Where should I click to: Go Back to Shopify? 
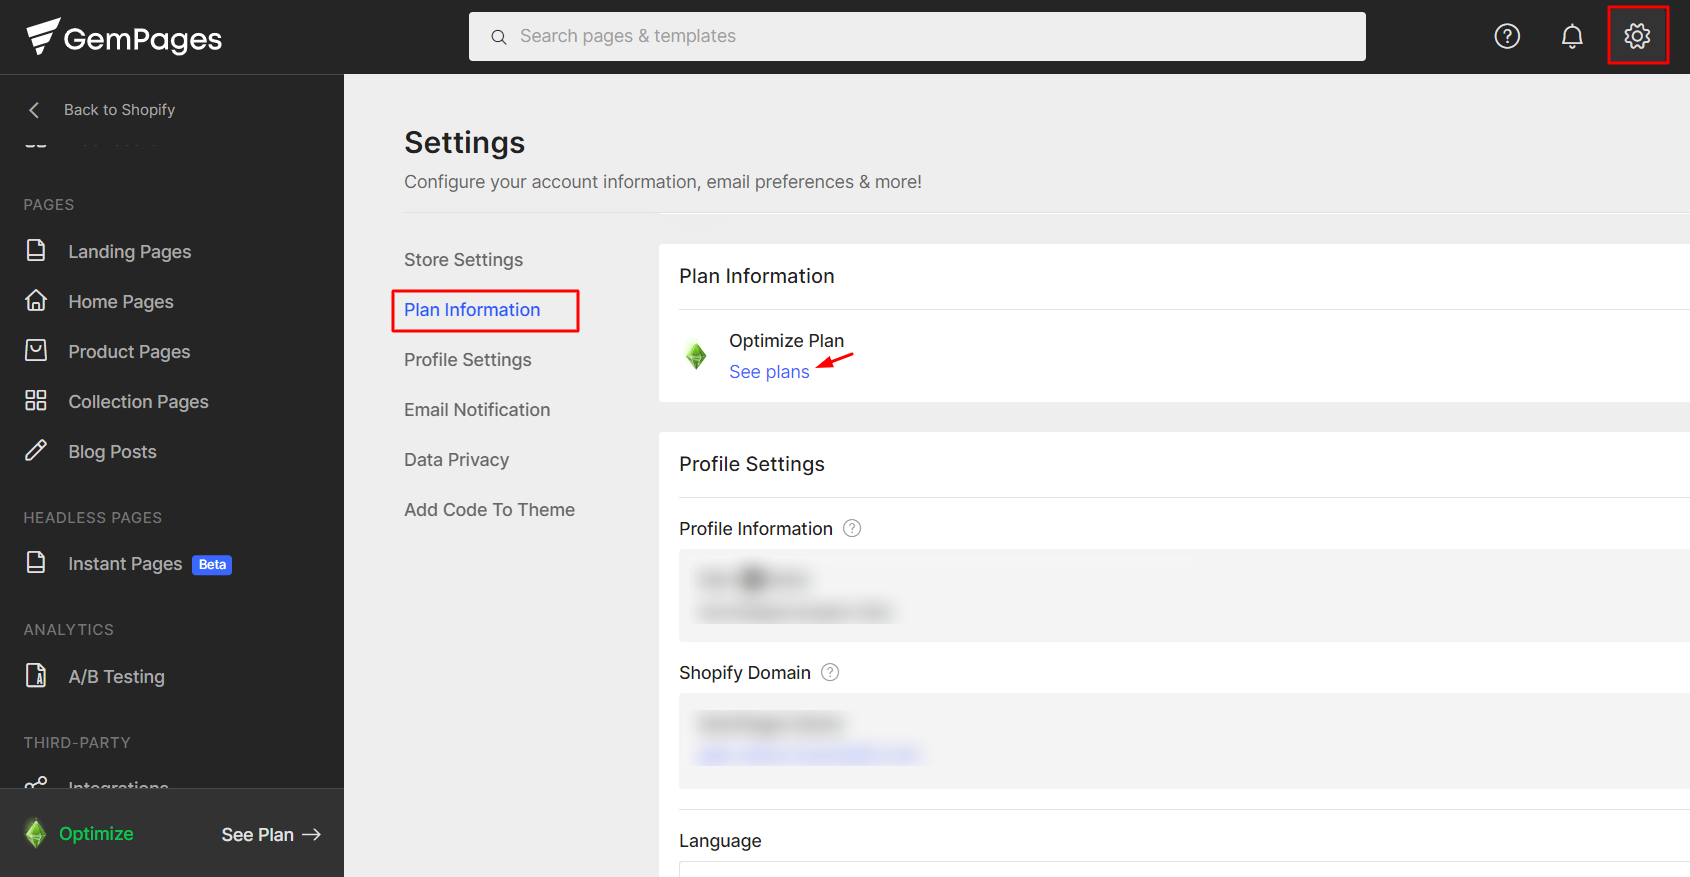(119, 110)
